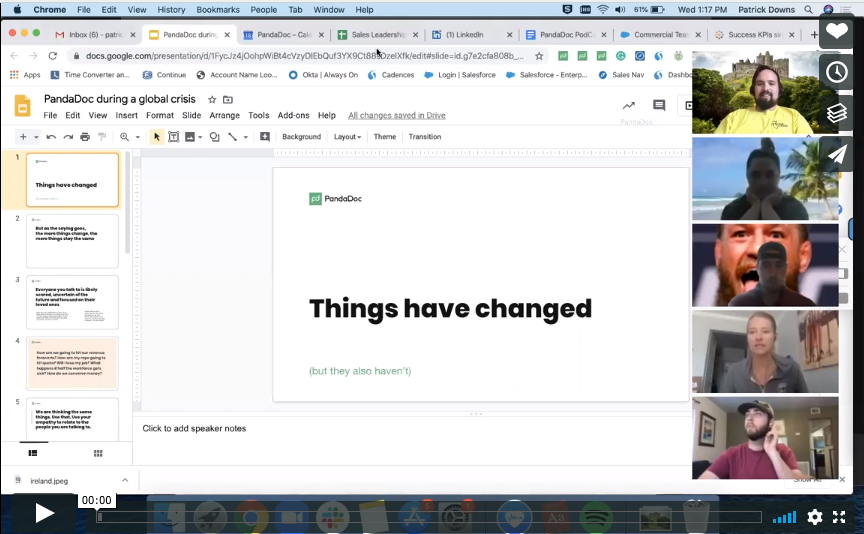This screenshot has width=864, height=534.
Task: Click the Chrome reload button
Action: (x=52, y=56)
